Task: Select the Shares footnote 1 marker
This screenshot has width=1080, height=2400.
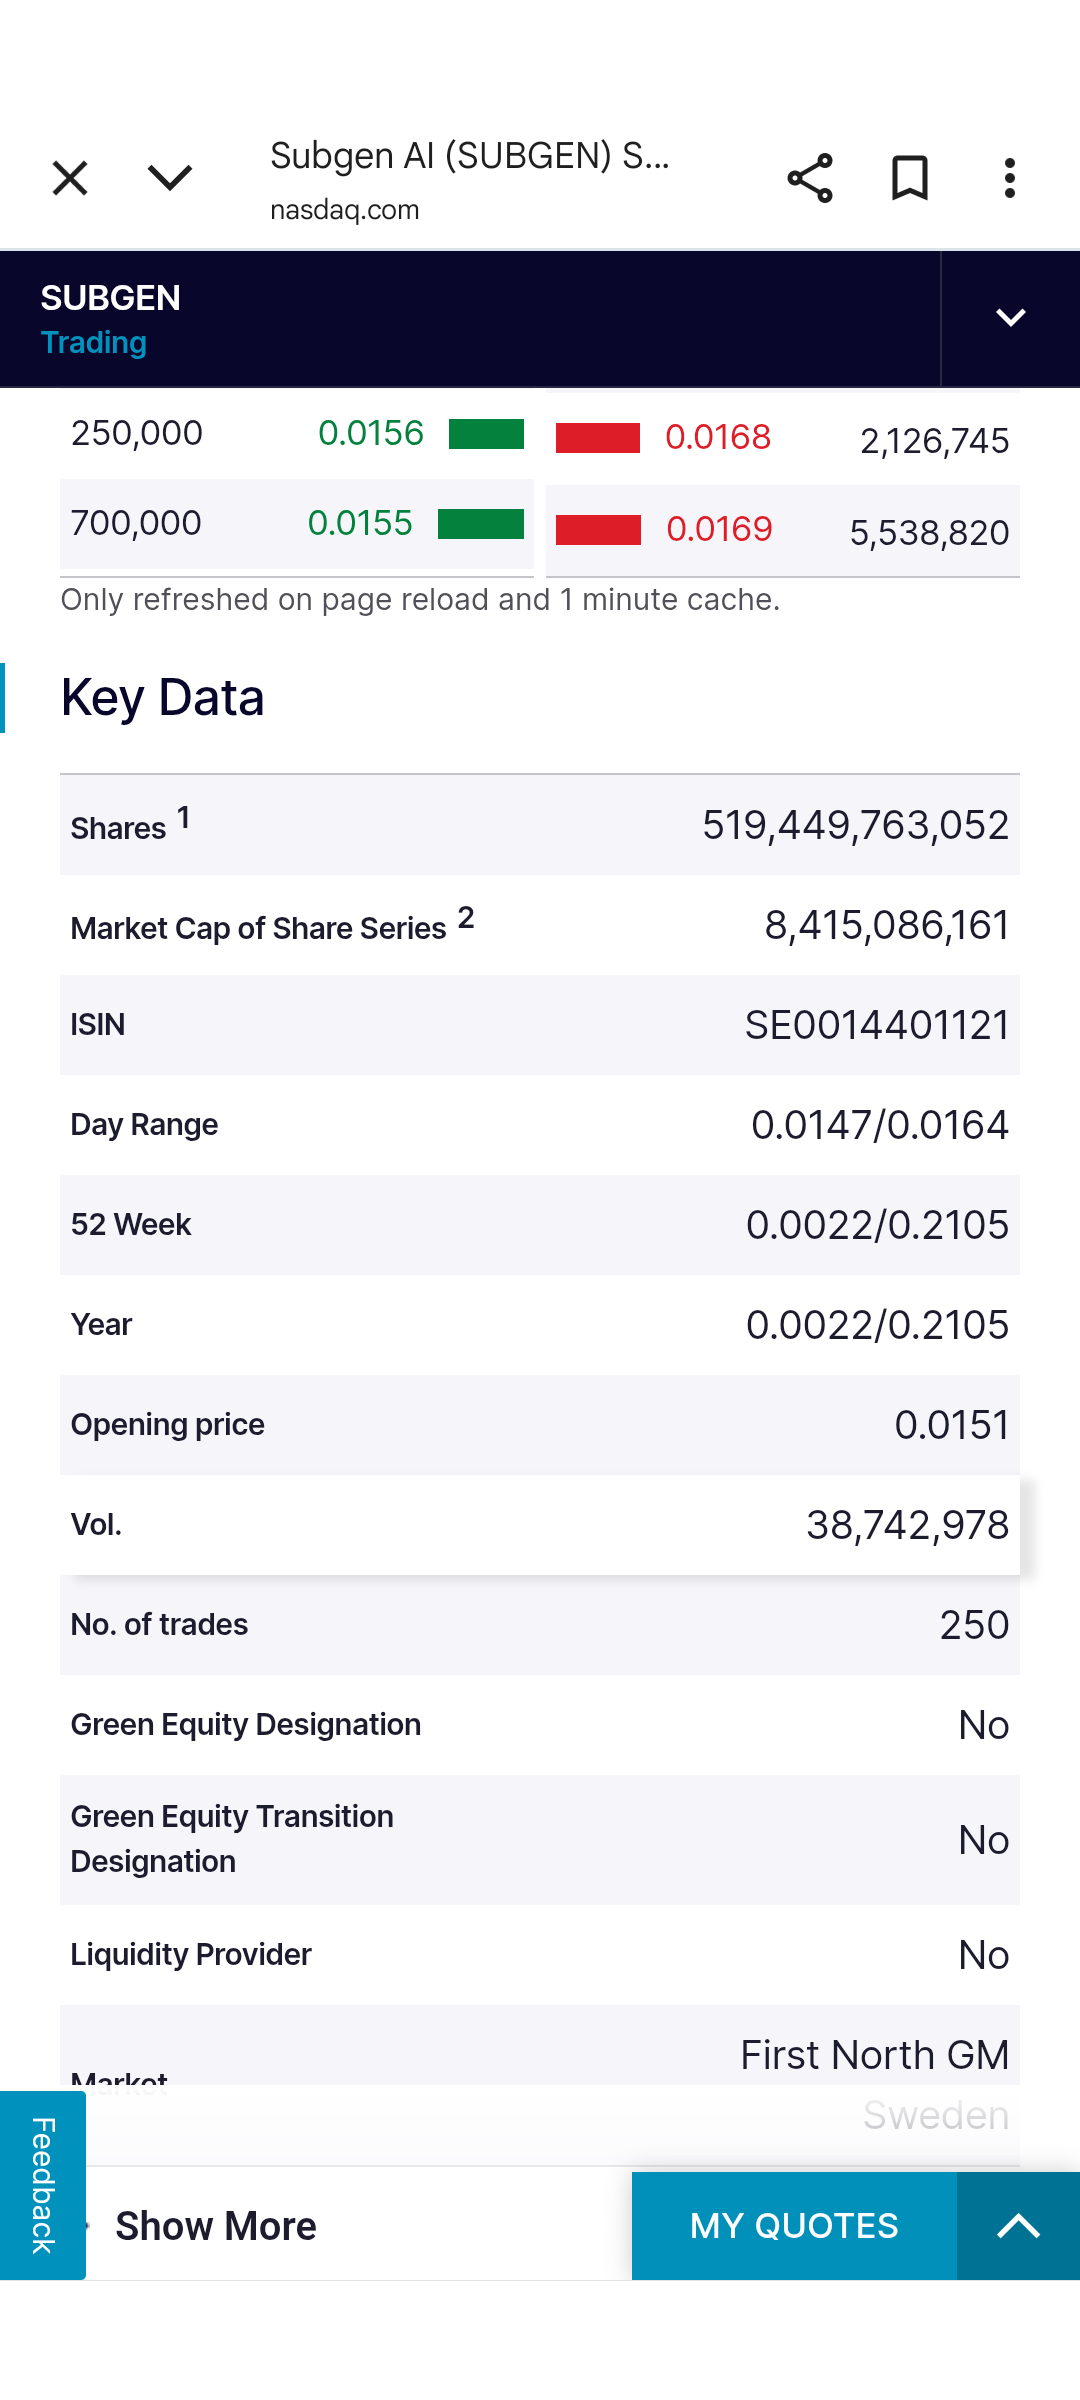Action: pyautogui.click(x=183, y=815)
